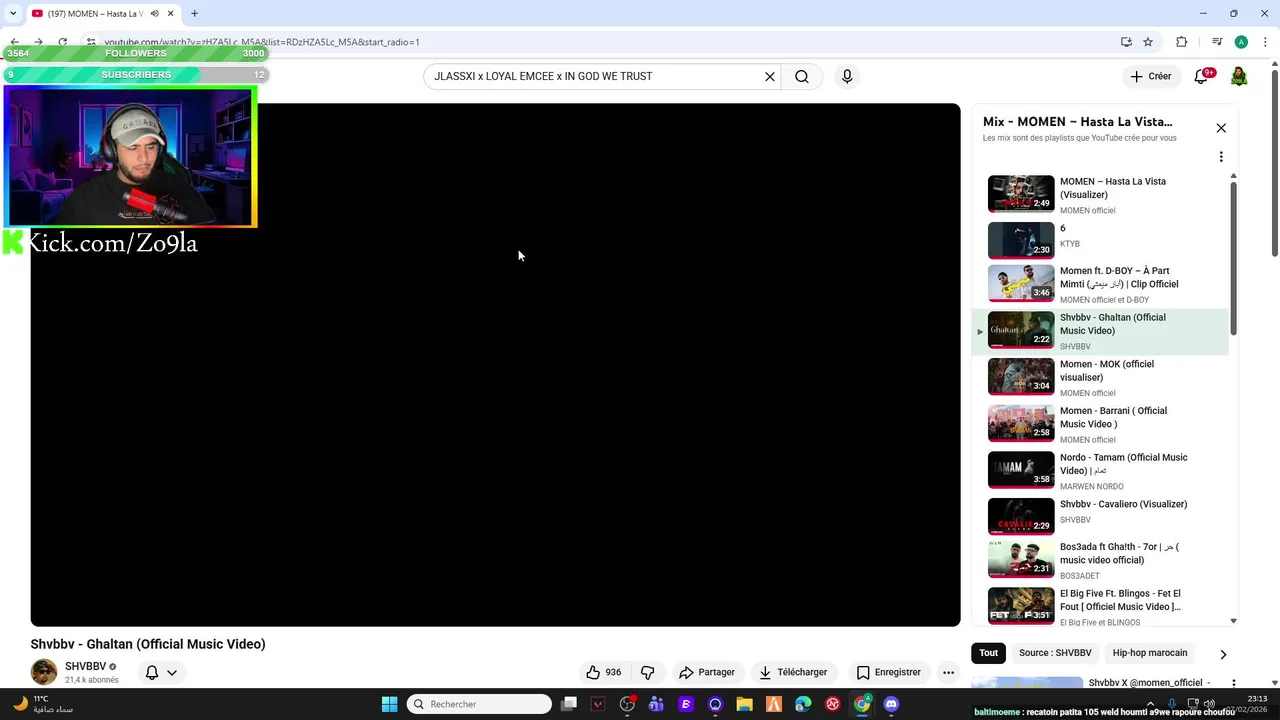The height and width of the screenshot is (720, 1280).
Task: Close the MOMEN YouTube browser tab
Action: [171, 14]
